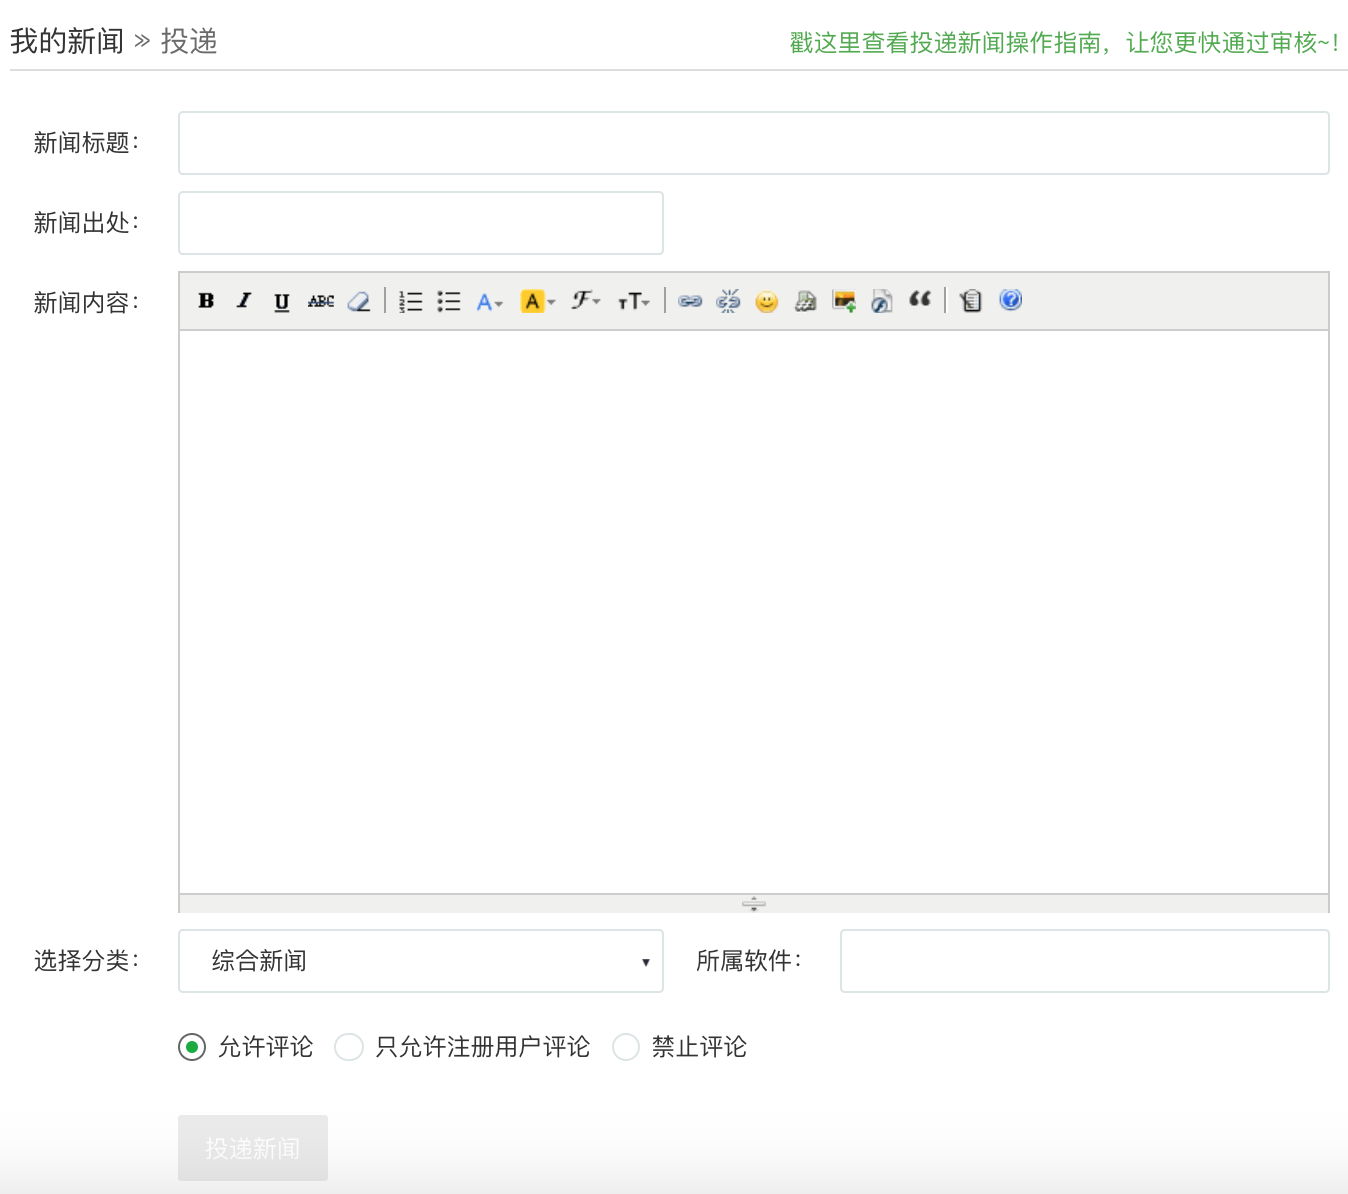
Task: Choose the 禁止评论 radio button
Action: pyautogui.click(x=626, y=1047)
